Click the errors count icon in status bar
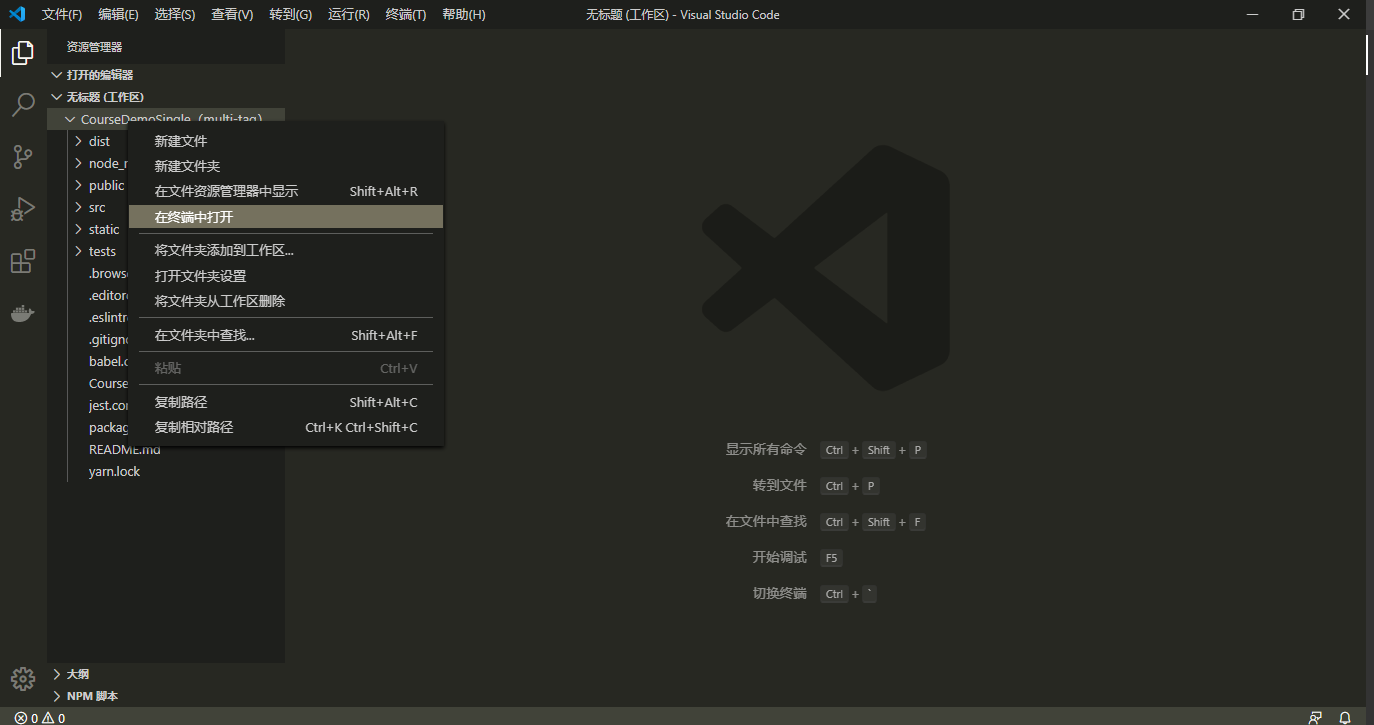 click(21, 718)
